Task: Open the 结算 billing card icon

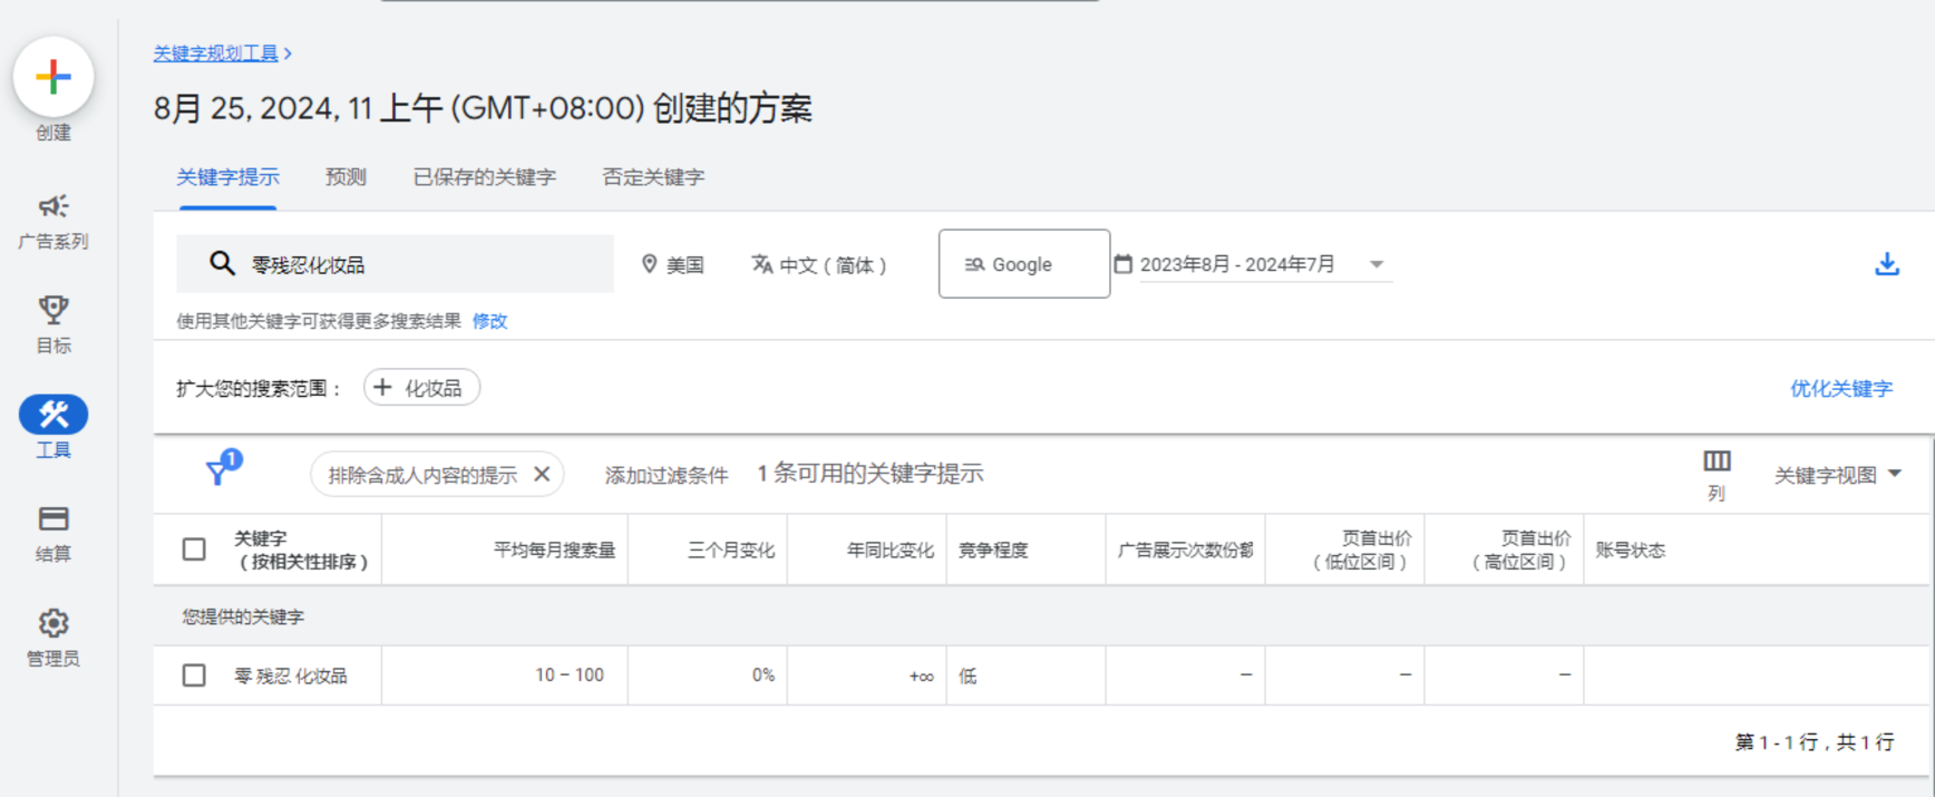Action: 53,519
